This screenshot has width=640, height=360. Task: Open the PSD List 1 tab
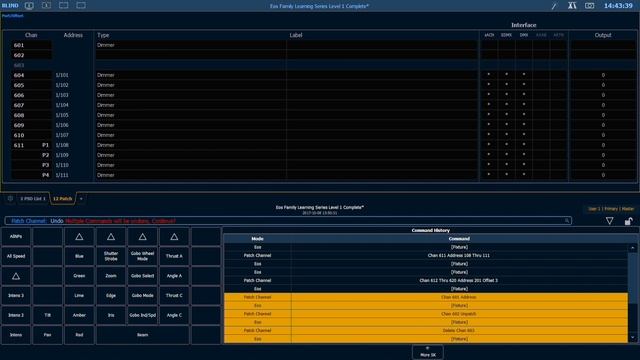(x=33, y=199)
